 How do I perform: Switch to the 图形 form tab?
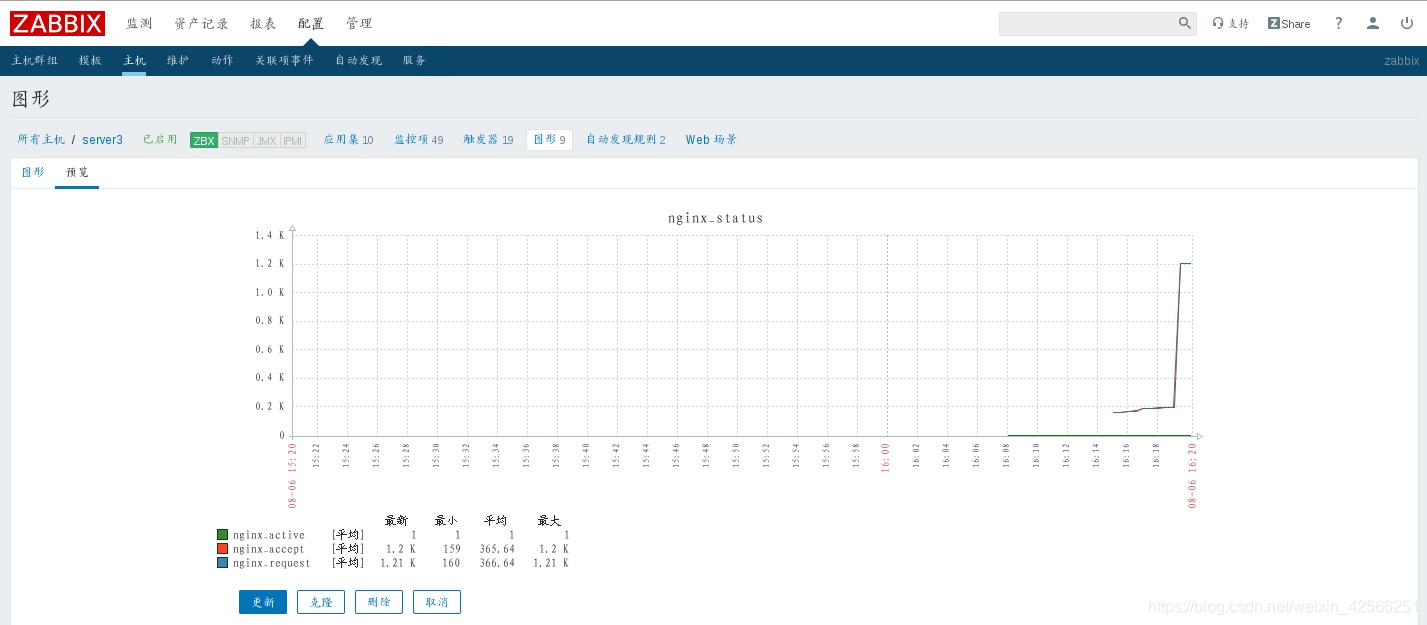(x=33, y=172)
